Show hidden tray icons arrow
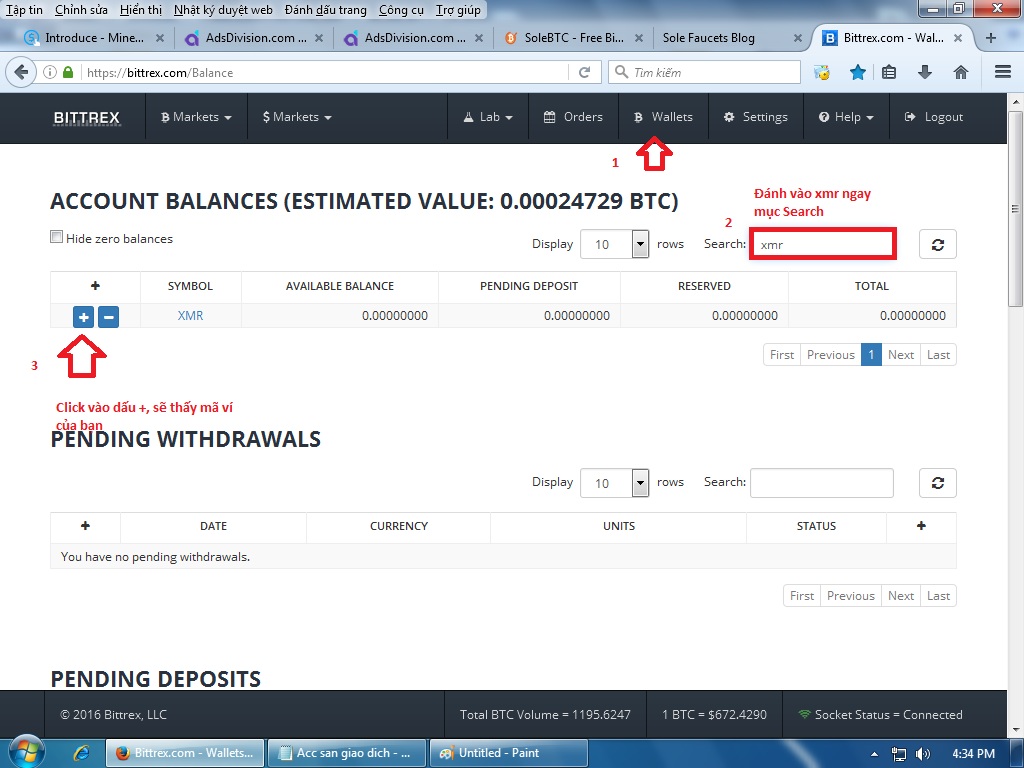 click(x=874, y=754)
